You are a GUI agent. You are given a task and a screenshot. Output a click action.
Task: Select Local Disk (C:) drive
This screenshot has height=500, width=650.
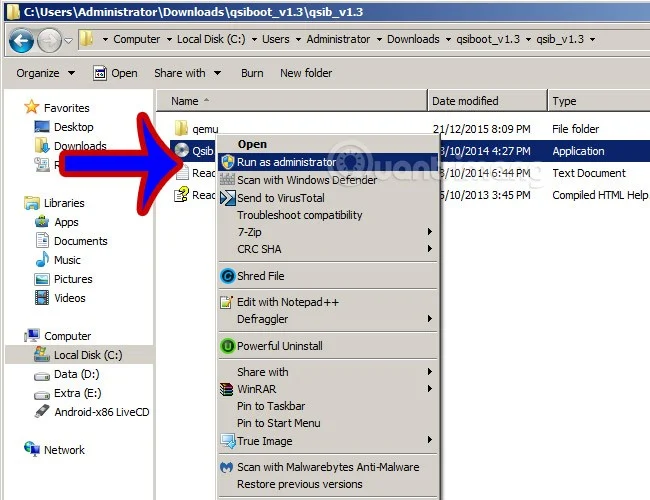(80, 355)
